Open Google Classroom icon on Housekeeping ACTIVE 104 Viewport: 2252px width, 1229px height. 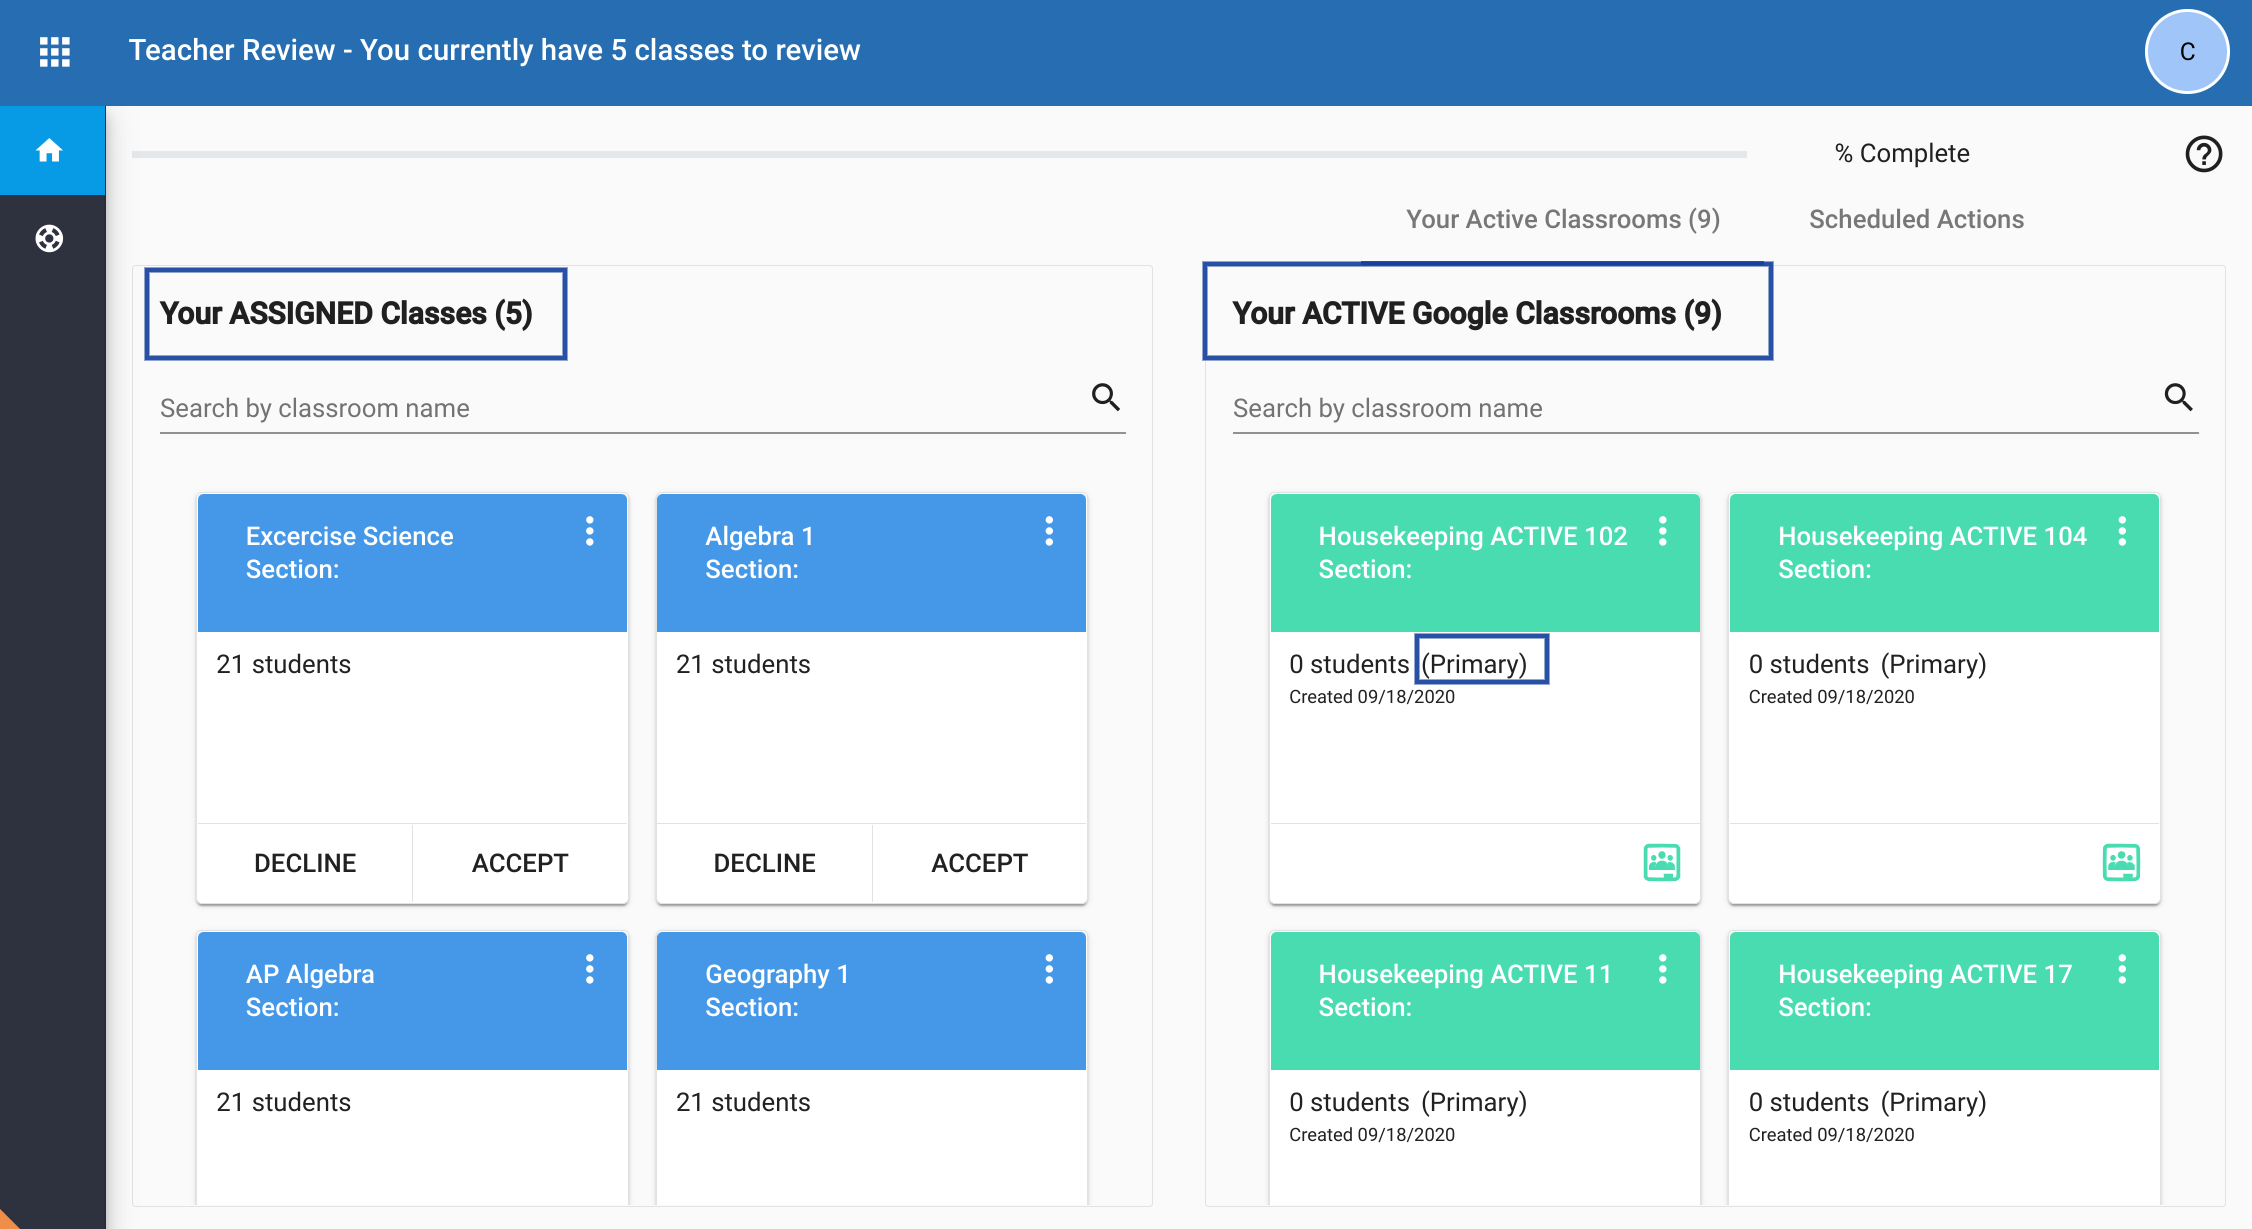2120,862
